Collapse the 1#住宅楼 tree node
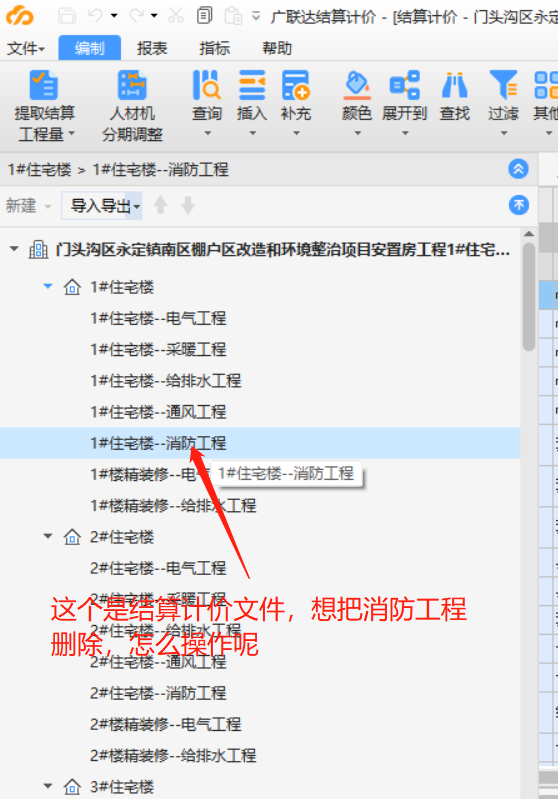The image size is (558, 799). coord(48,286)
